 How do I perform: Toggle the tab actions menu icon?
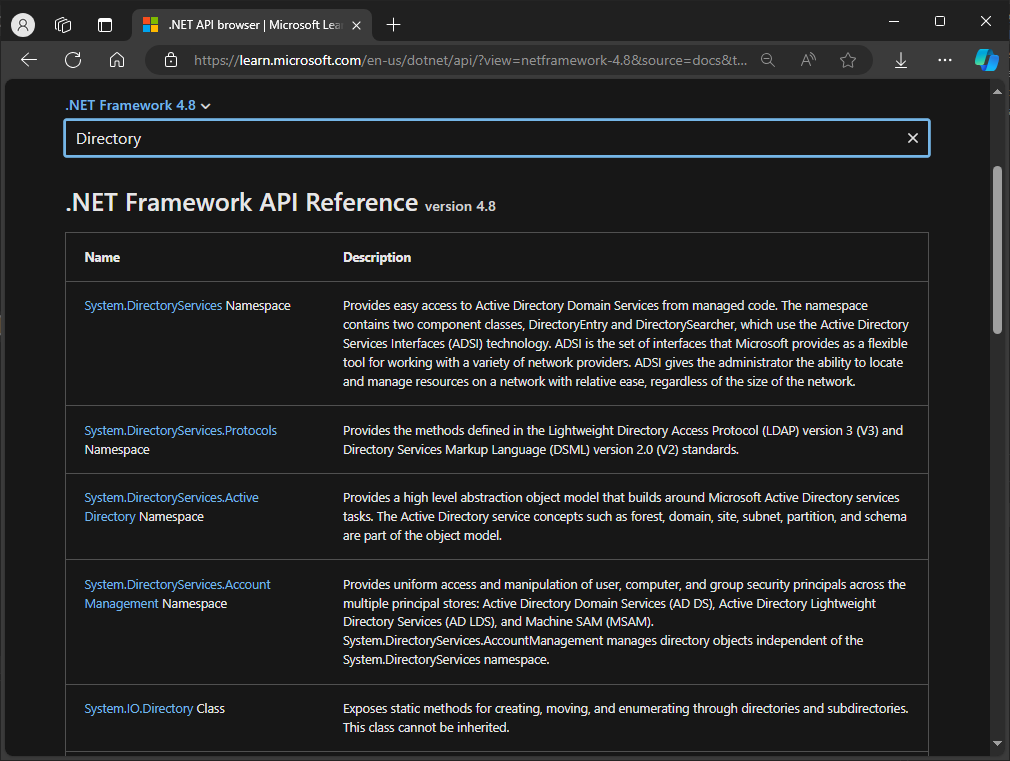pos(104,25)
